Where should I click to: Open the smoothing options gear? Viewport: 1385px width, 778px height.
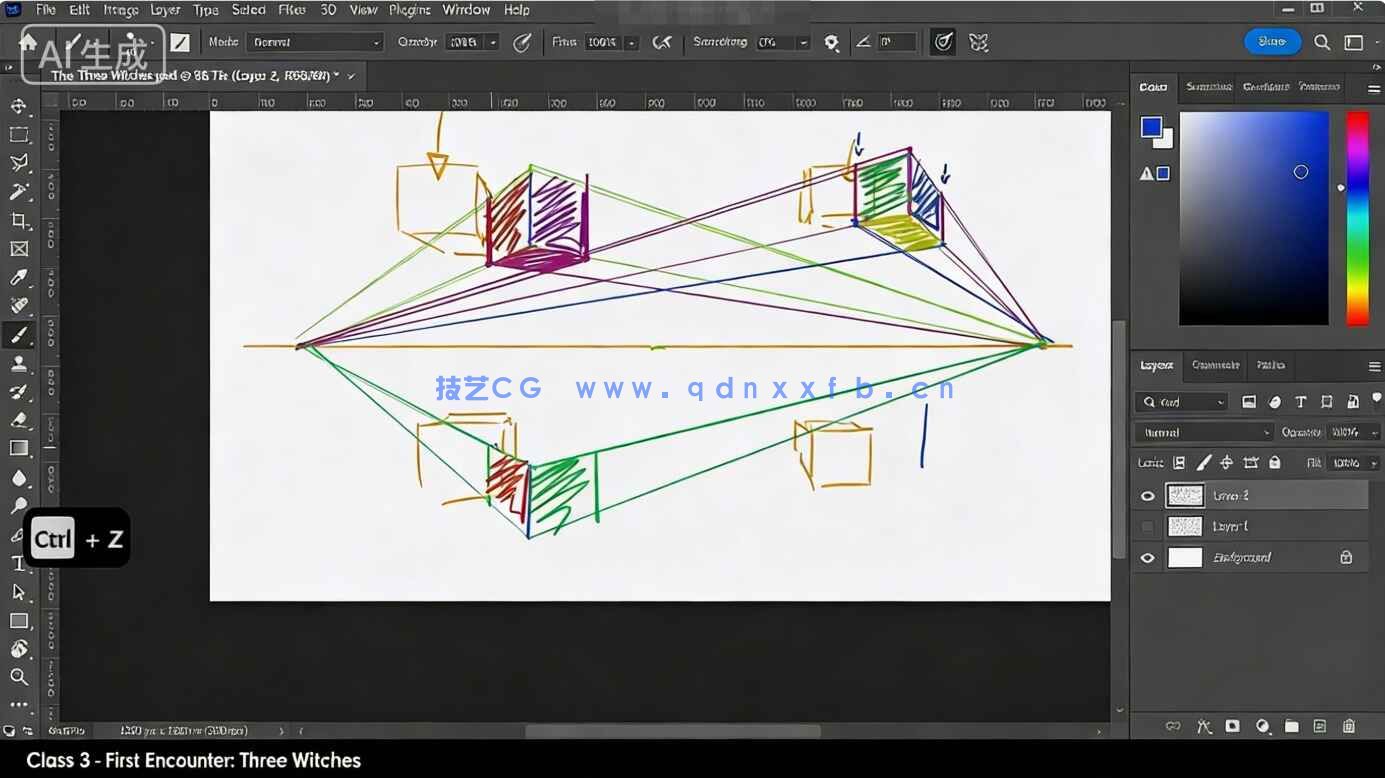pyautogui.click(x=831, y=42)
